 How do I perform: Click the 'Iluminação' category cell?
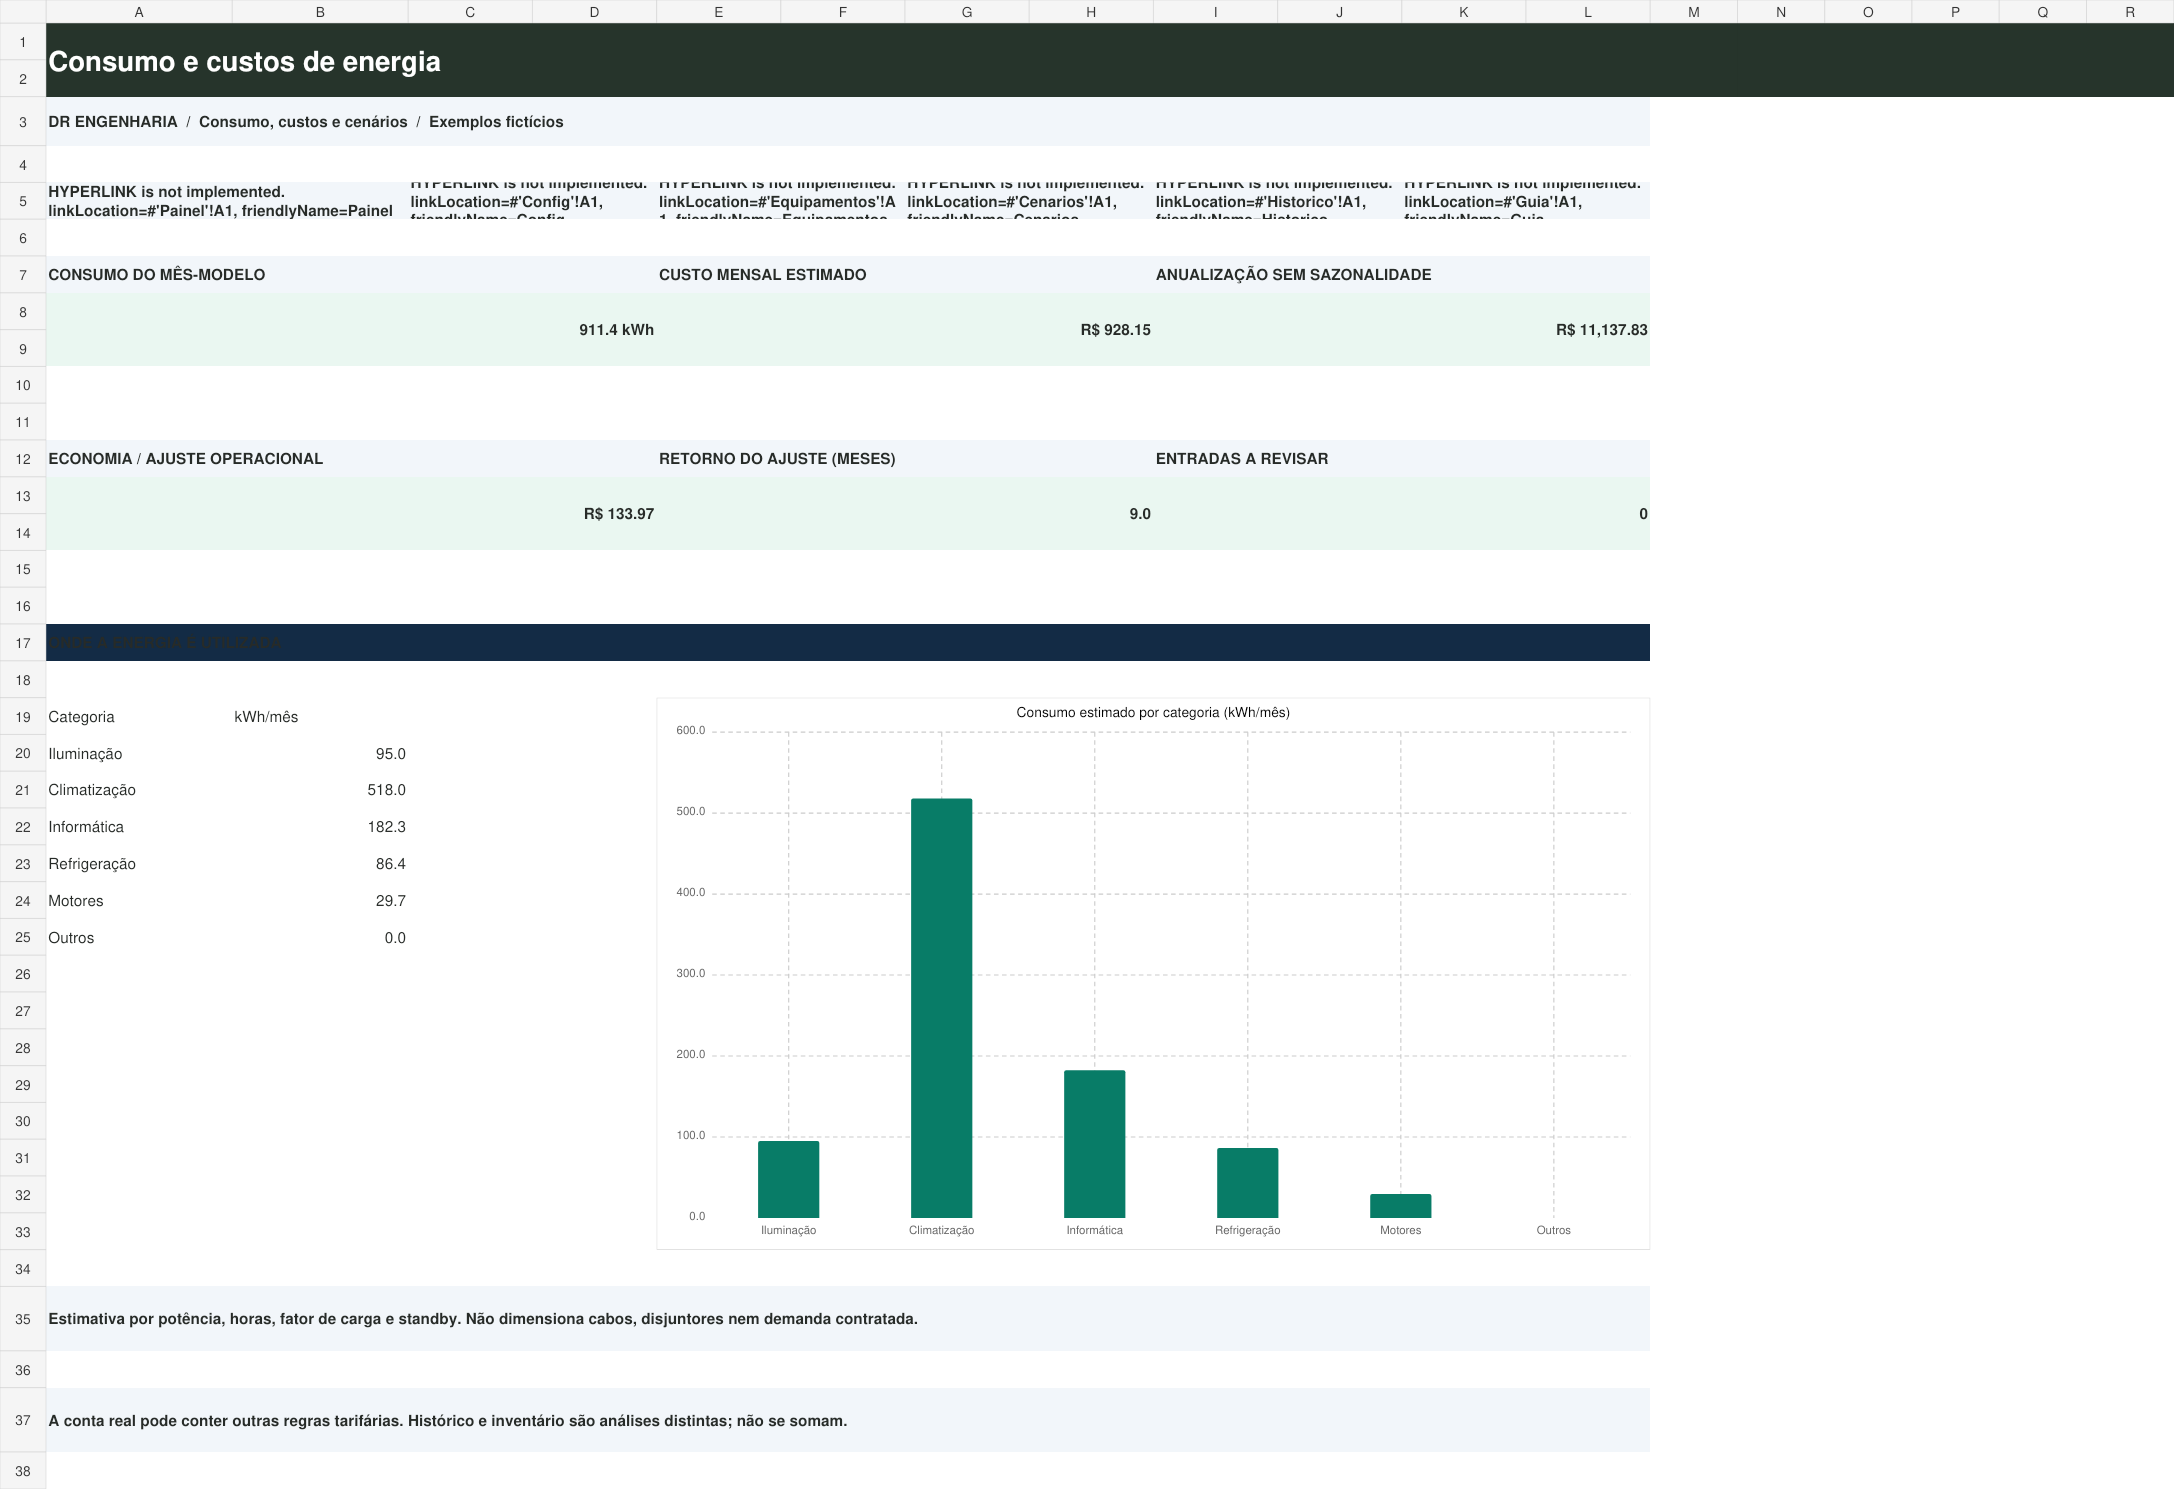pyautogui.click(x=139, y=754)
